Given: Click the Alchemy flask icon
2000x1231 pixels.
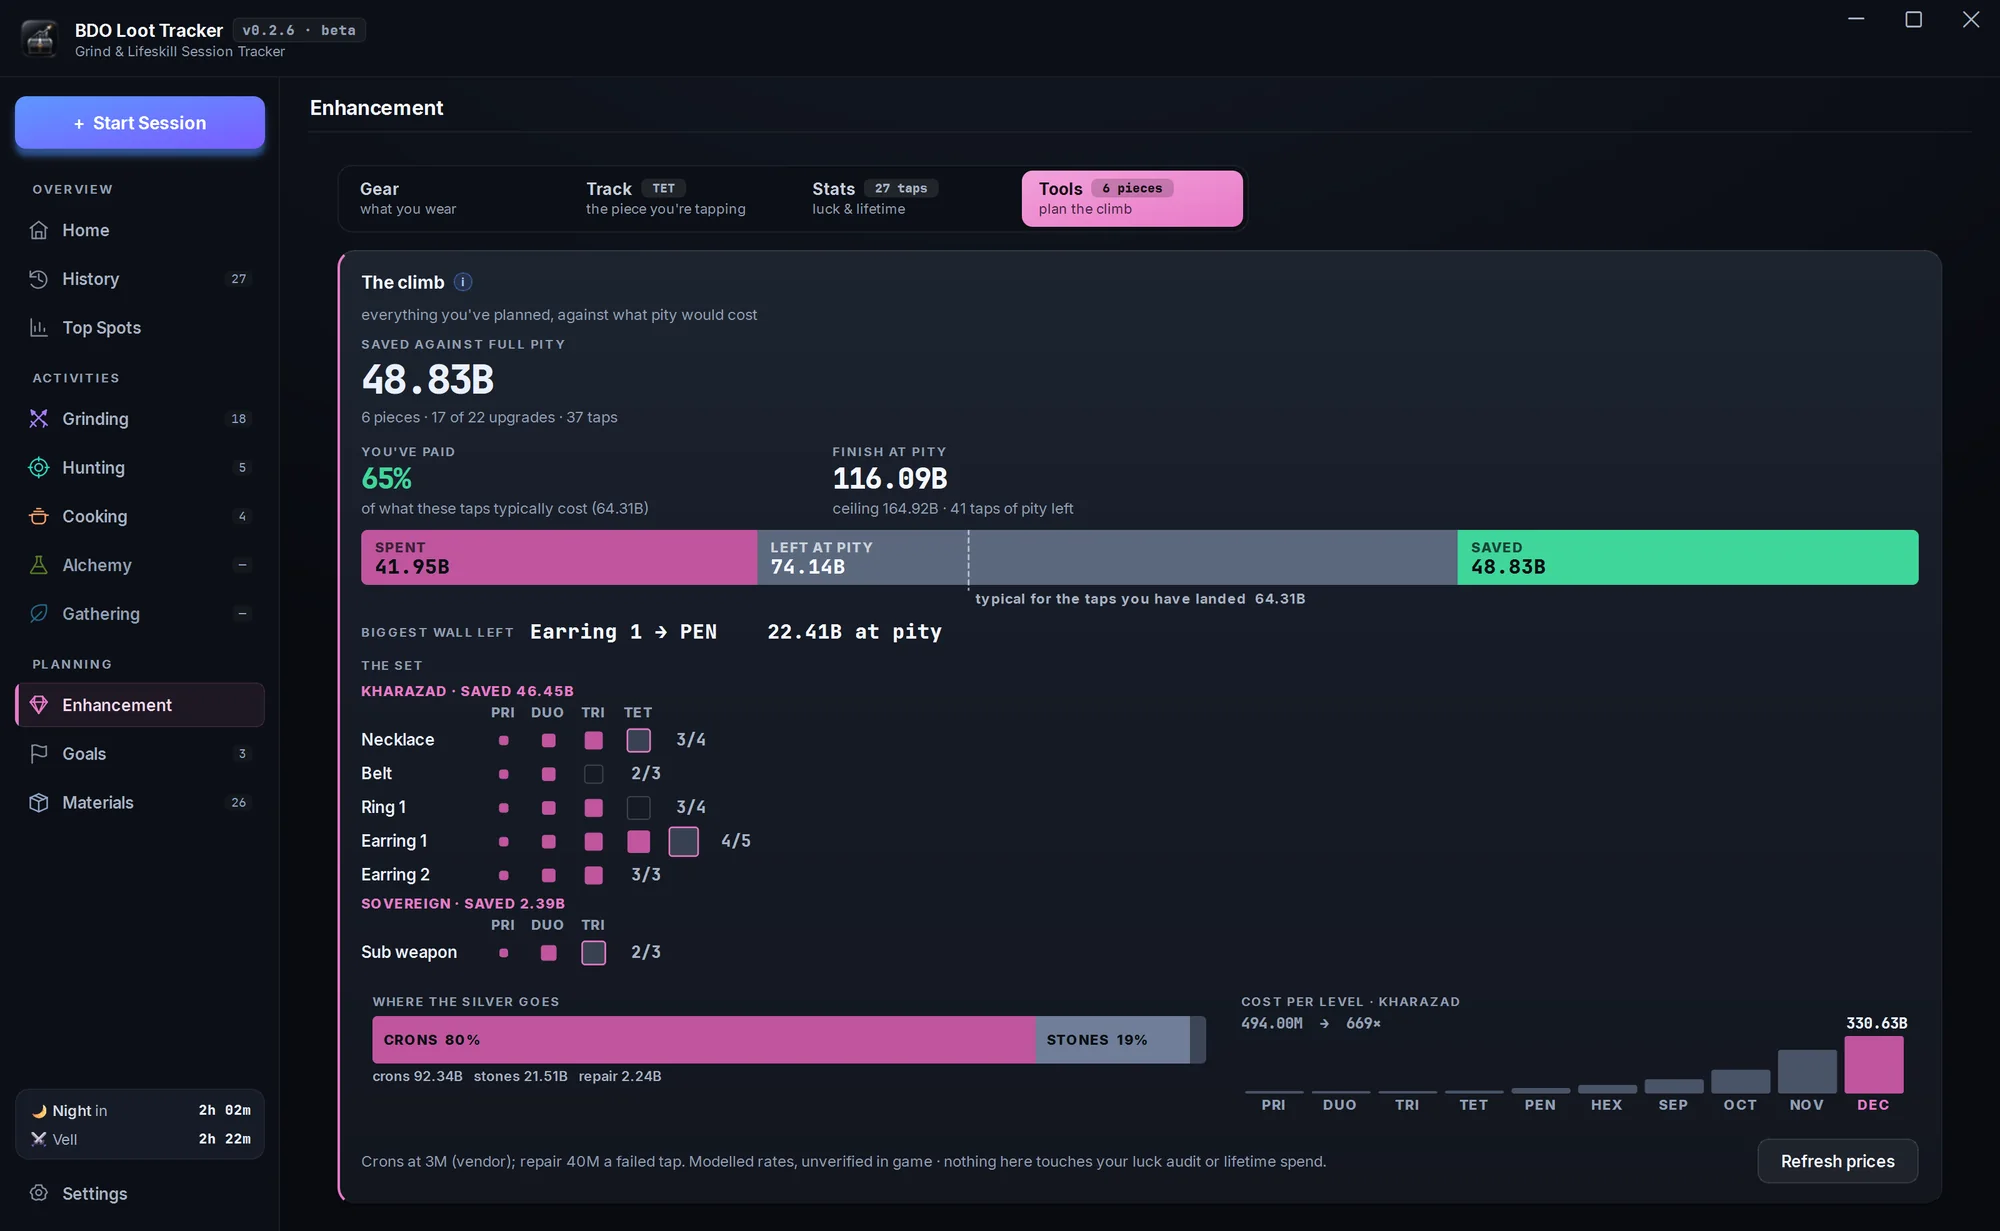Looking at the screenshot, I should pos(39,565).
